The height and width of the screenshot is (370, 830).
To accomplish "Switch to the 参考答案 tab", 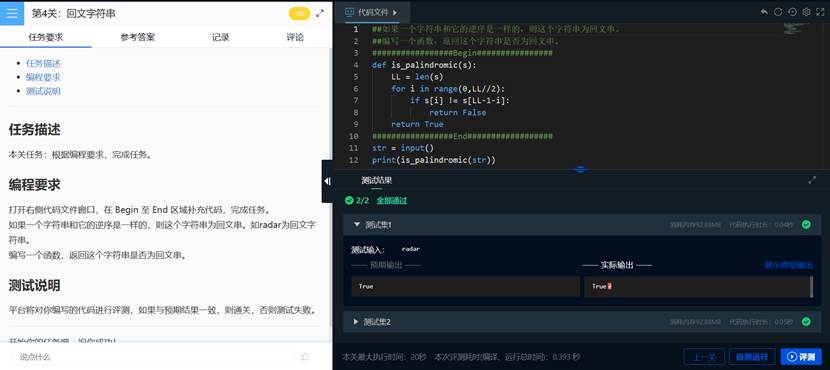I will point(138,37).
